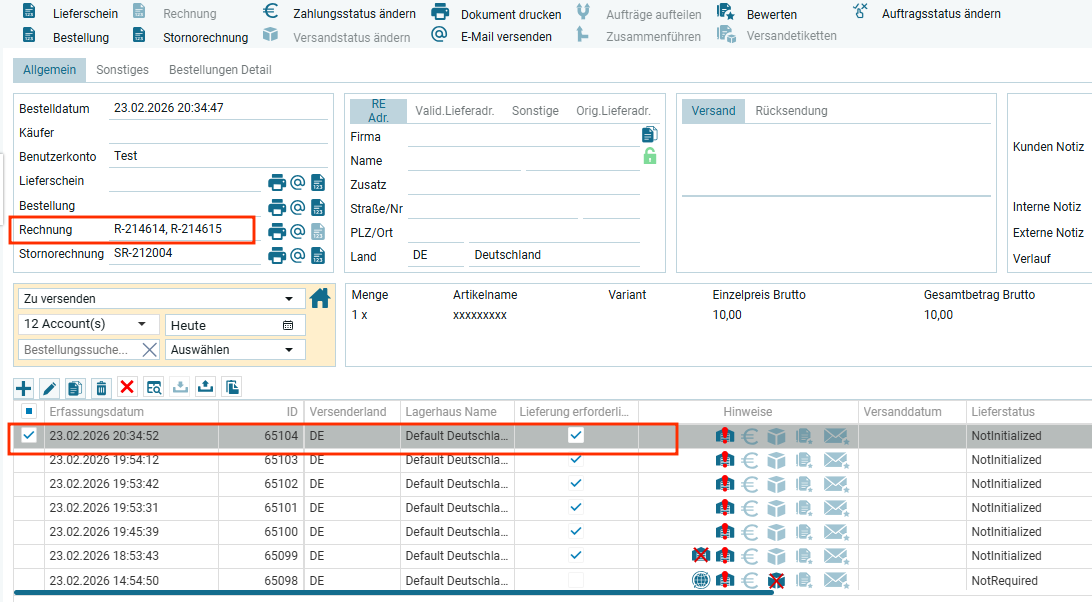
Task: Open the Rücksendung tab
Action: click(791, 111)
